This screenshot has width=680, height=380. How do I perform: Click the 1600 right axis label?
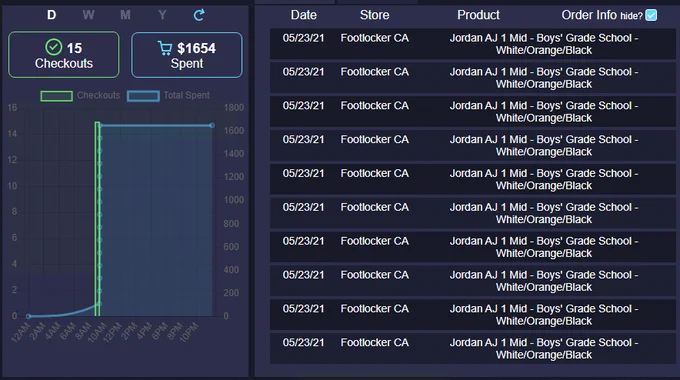(234, 131)
